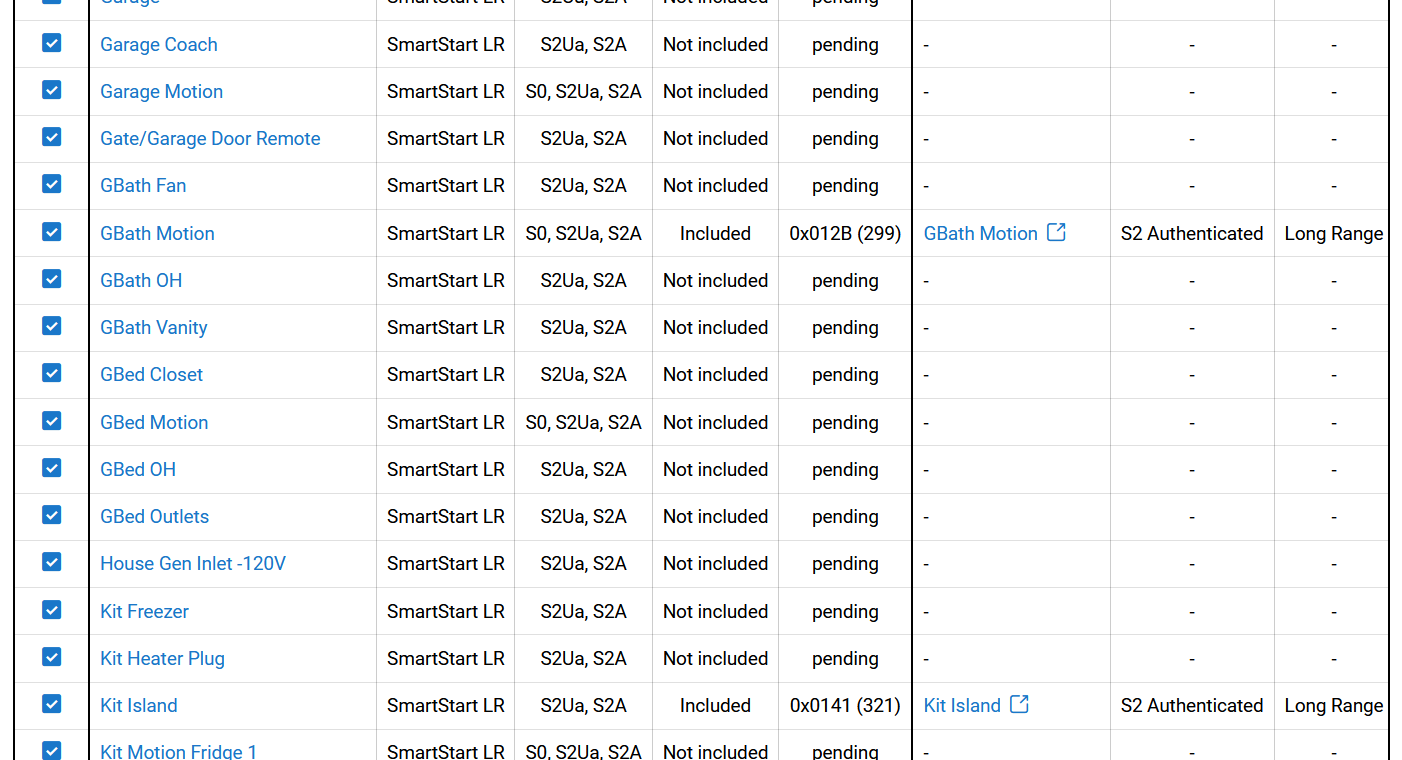Open the Garage Motion entry link

click(x=161, y=92)
